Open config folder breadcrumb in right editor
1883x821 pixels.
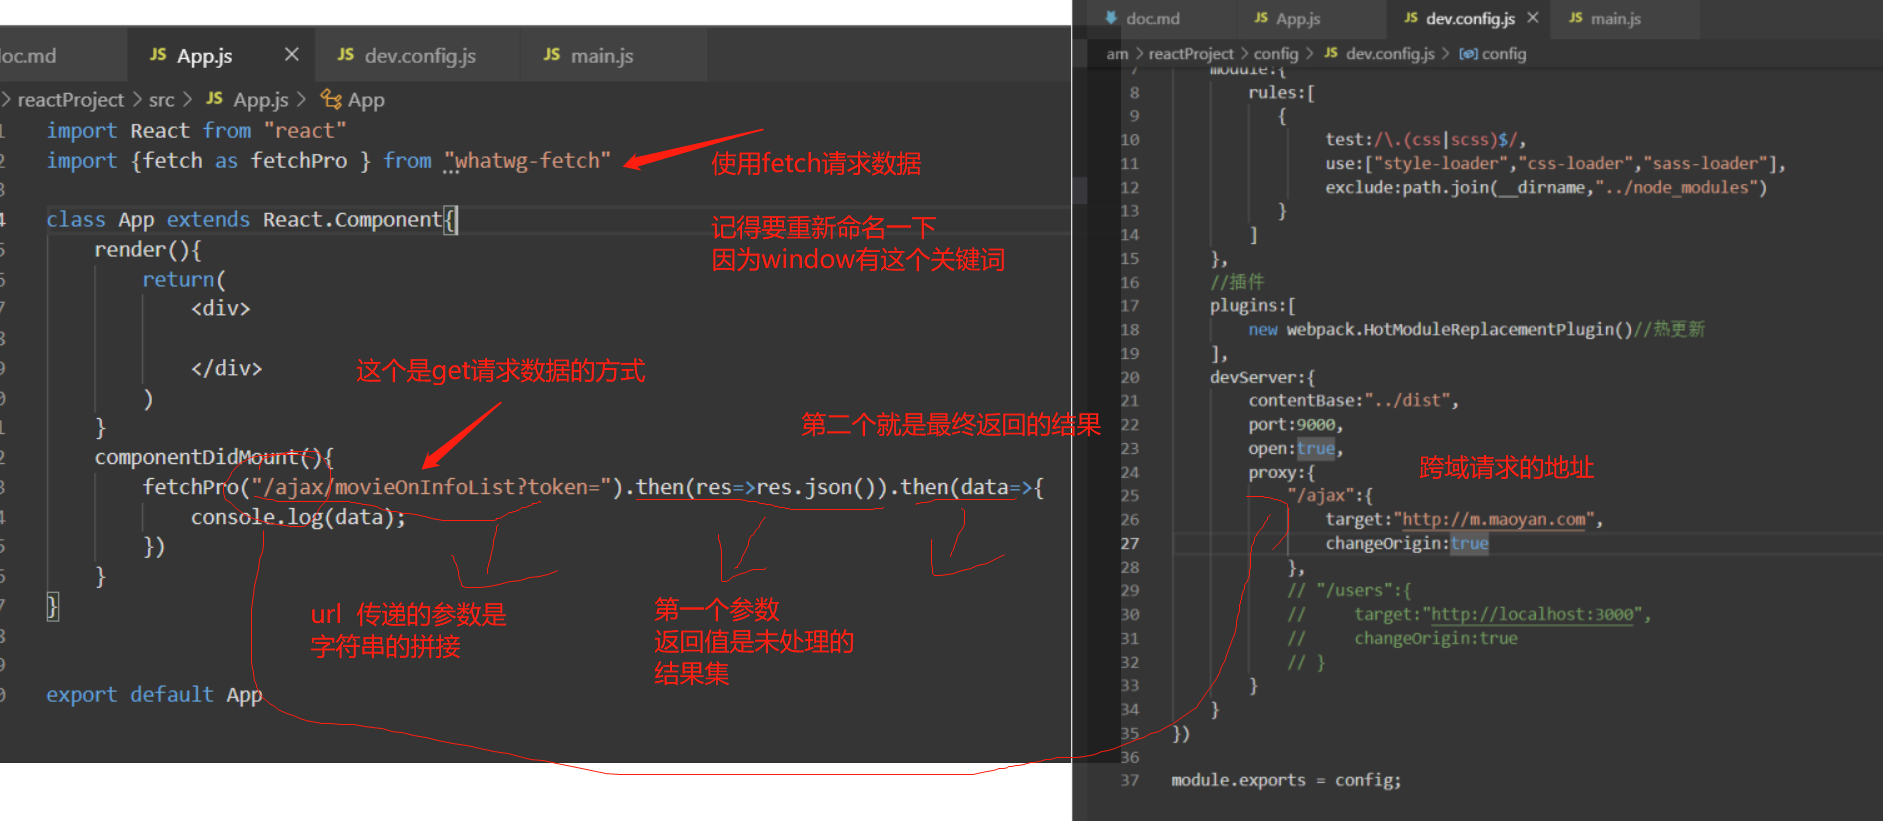pyautogui.click(x=1276, y=54)
